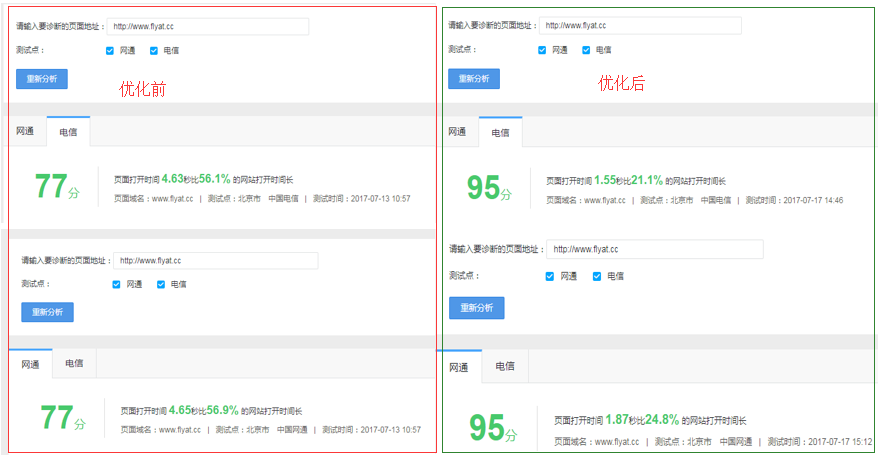This screenshot has width=878, height=457.
Task: Click the URL input field in the top 优化后 form
Action: pos(640,25)
